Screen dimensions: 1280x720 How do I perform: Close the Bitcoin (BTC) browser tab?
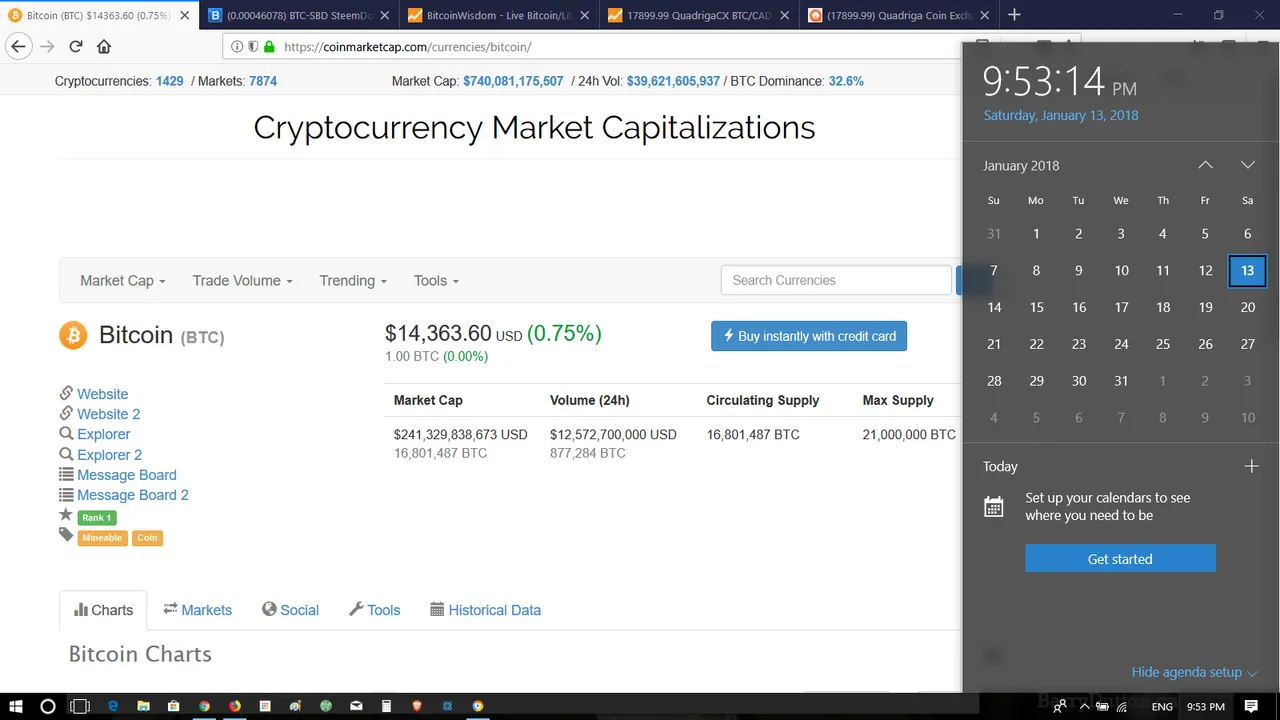click(184, 15)
